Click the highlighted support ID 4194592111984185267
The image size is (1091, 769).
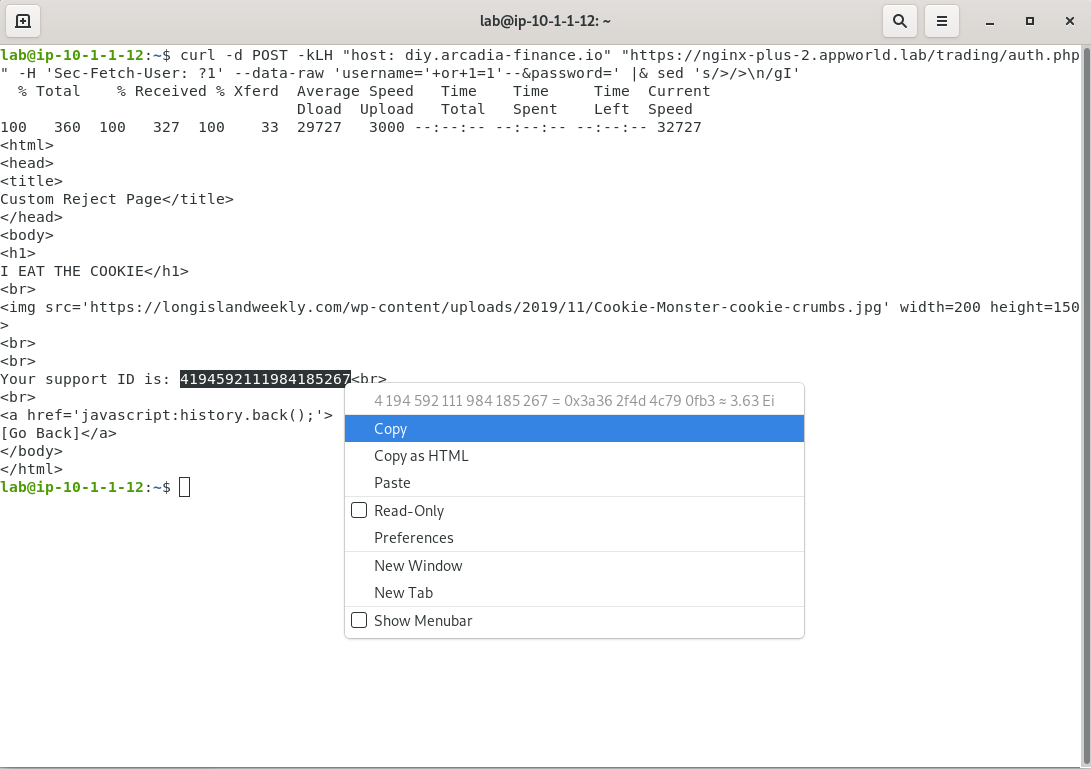point(265,379)
